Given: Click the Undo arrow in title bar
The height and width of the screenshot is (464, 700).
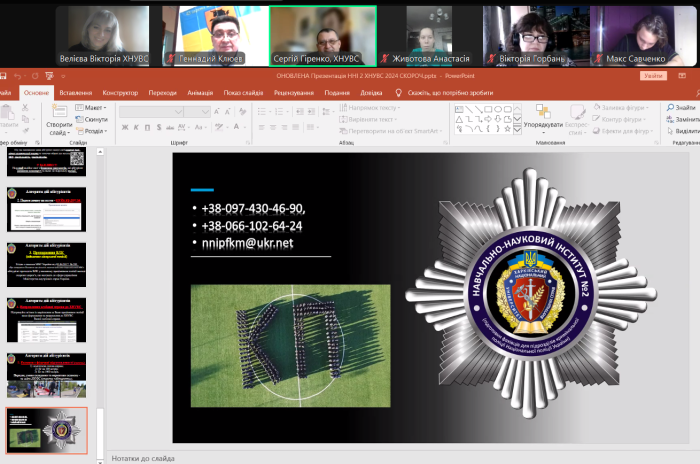Looking at the screenshot, I should coord(19,76).
